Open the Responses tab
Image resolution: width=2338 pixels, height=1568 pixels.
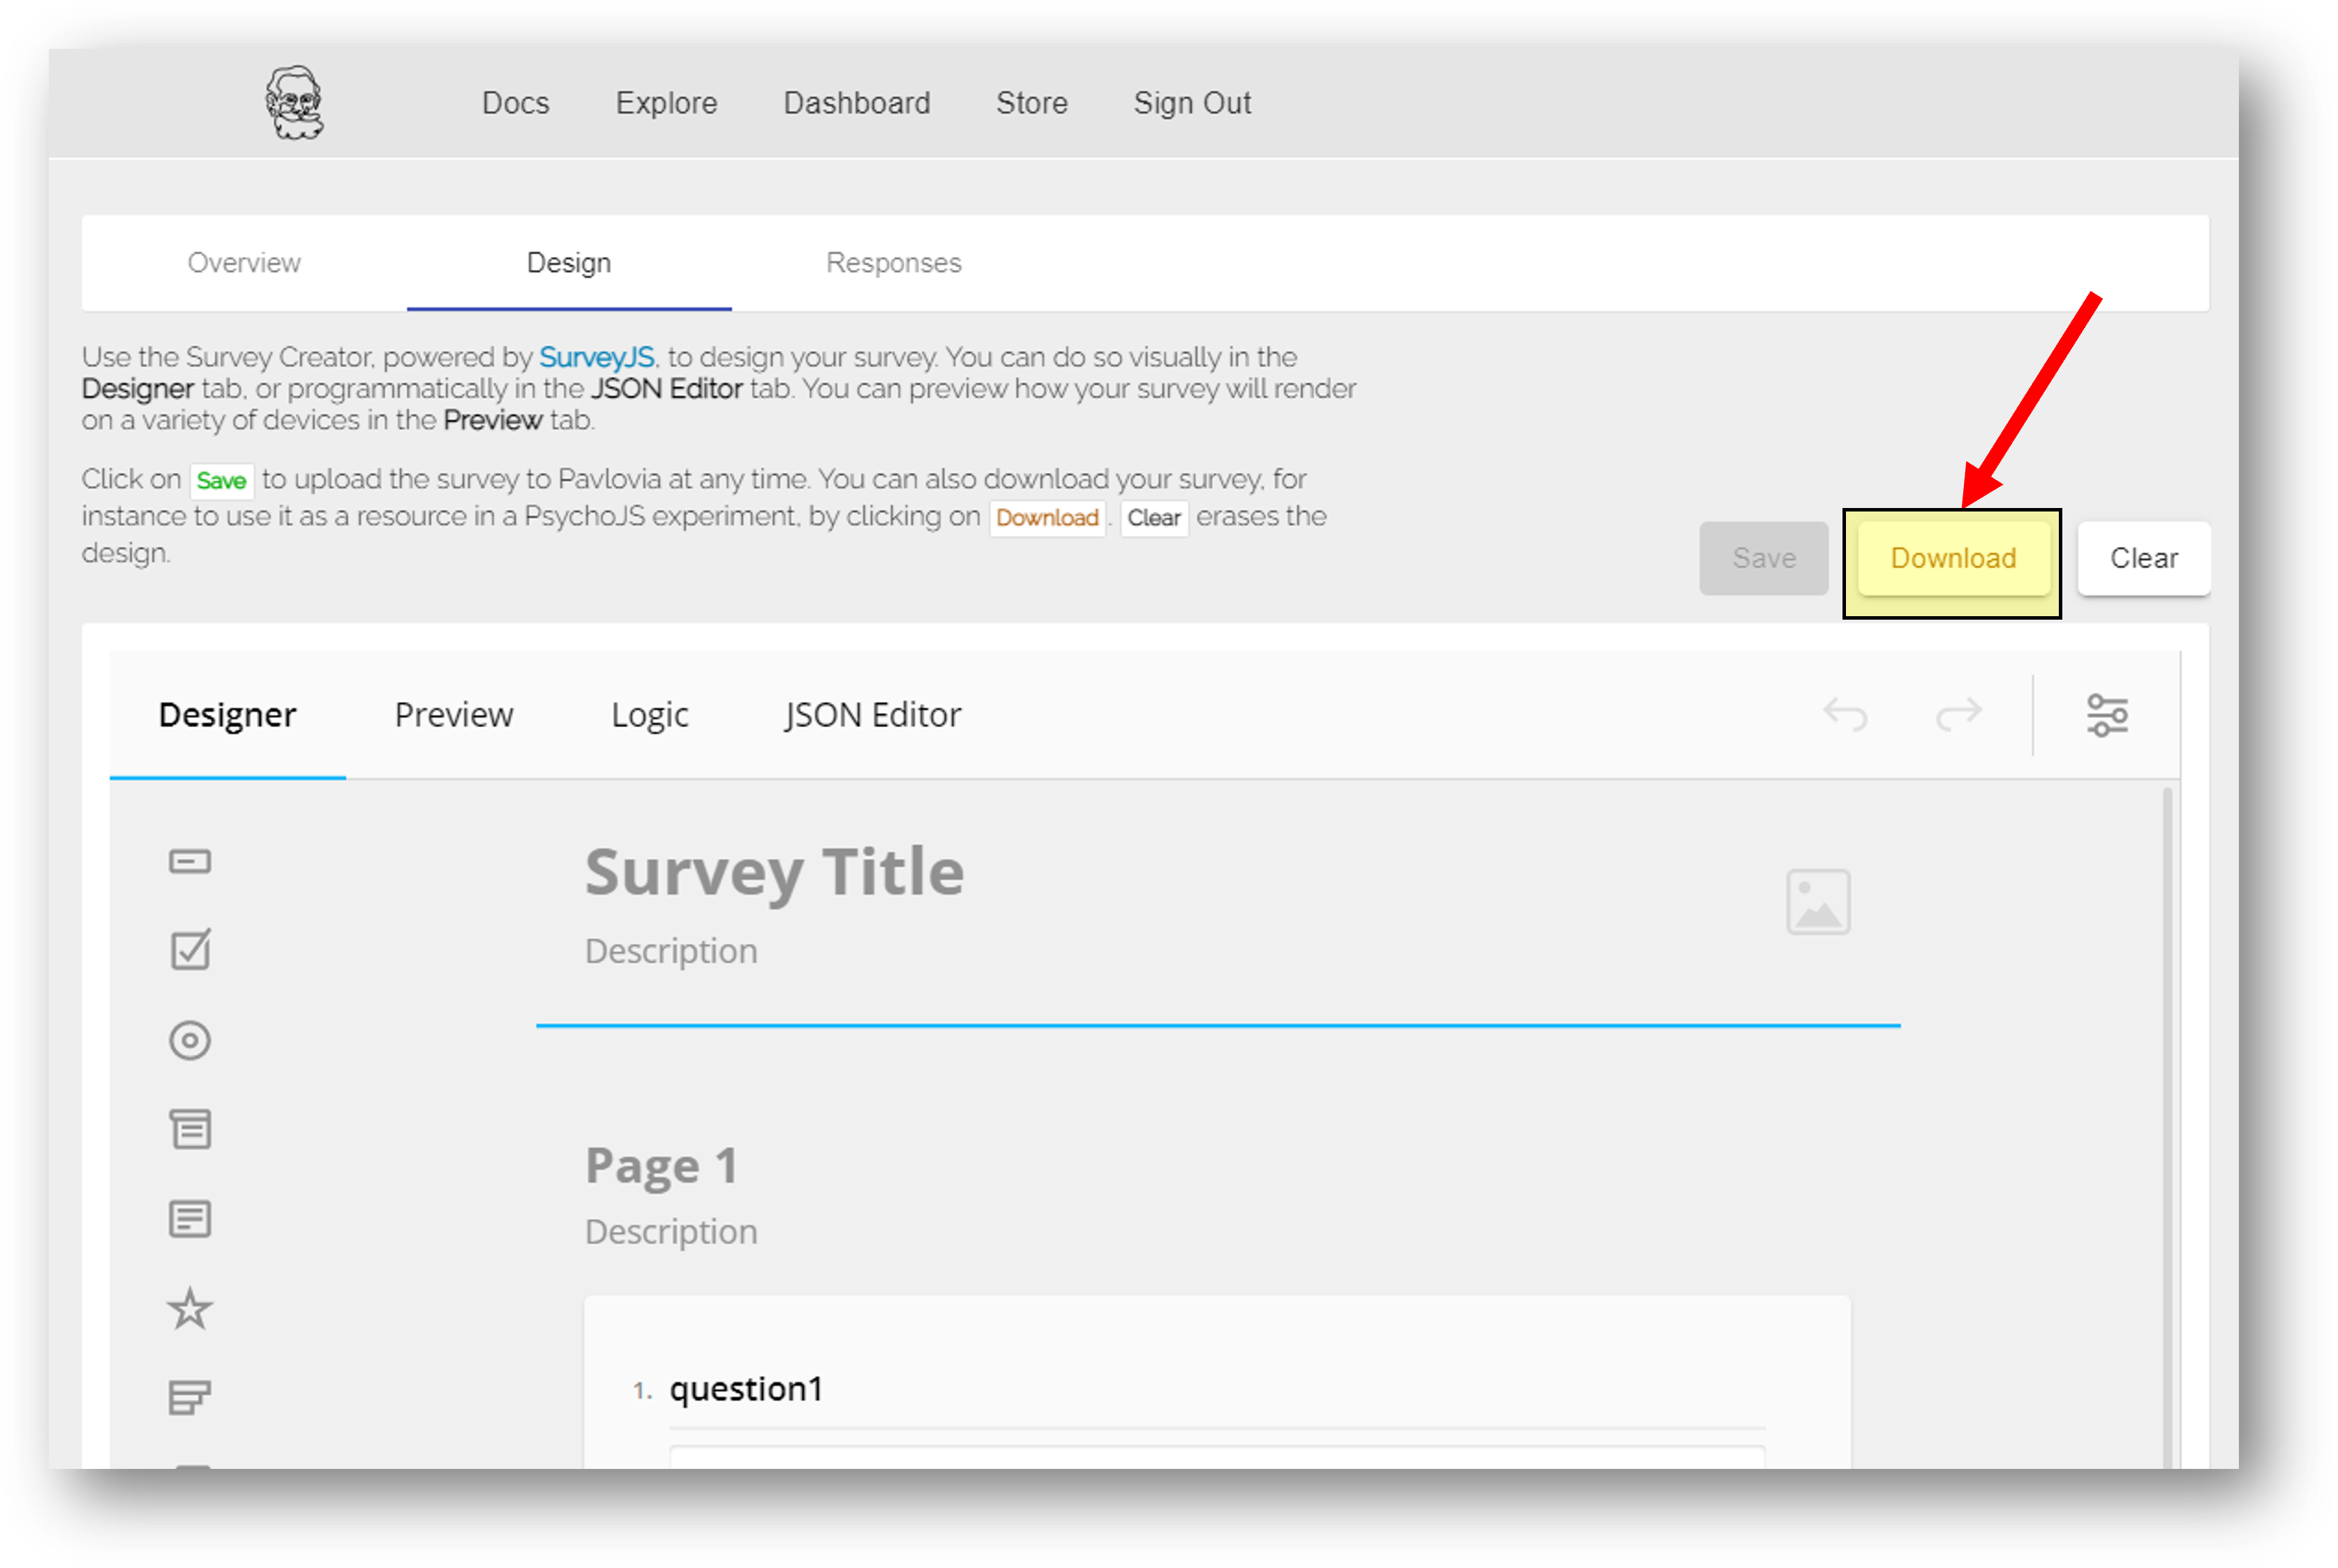(894, 263)
